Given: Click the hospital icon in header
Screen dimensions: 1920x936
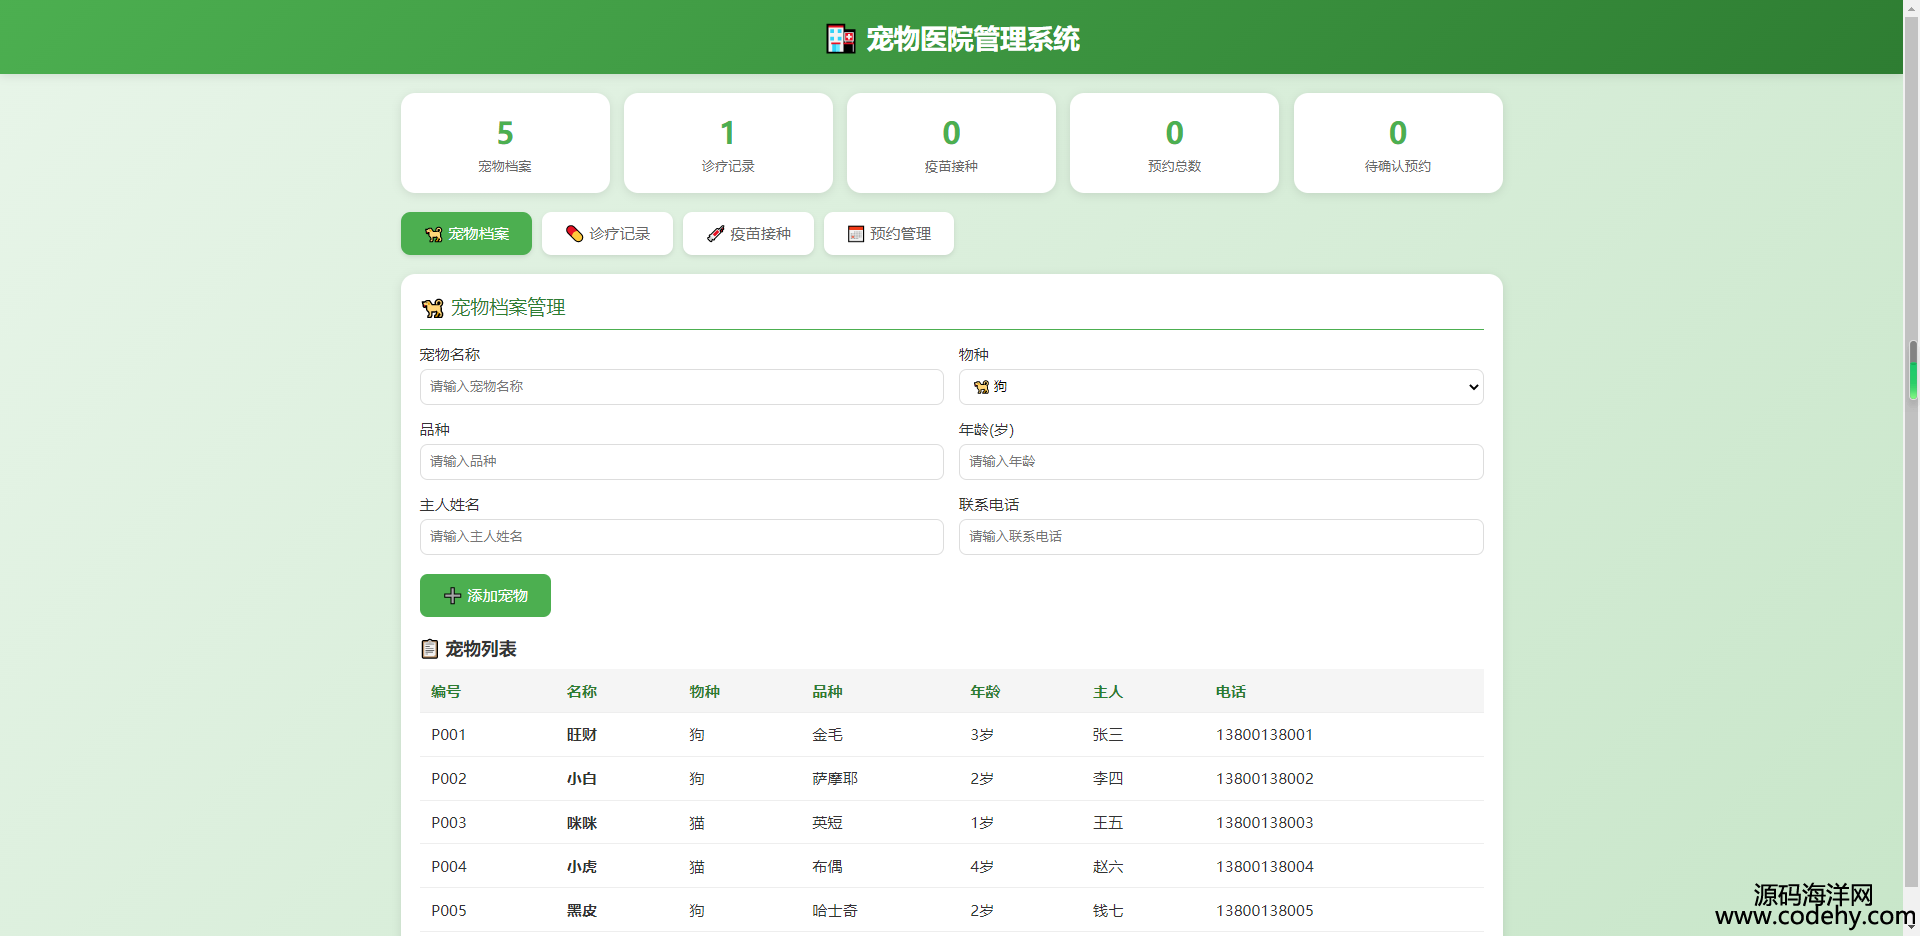Looking at the screenshot, I should (840, 39).
